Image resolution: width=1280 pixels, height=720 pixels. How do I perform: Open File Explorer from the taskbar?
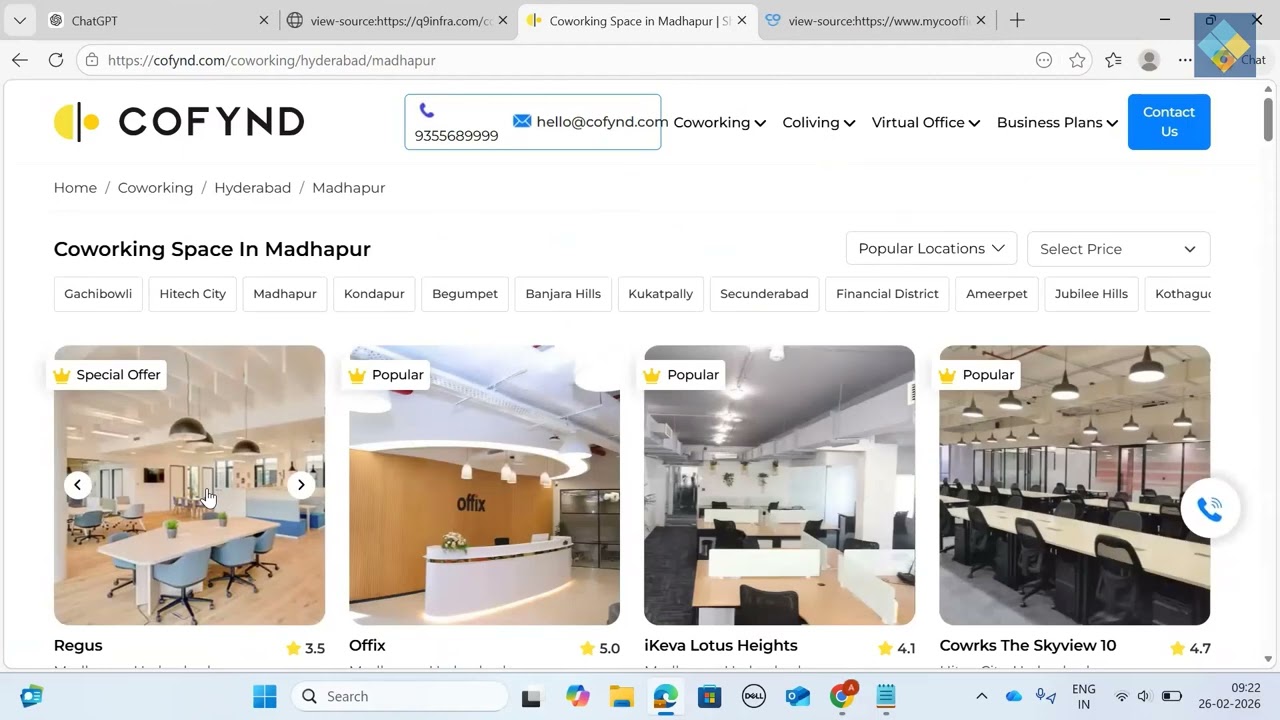click(x=621, y=696)
